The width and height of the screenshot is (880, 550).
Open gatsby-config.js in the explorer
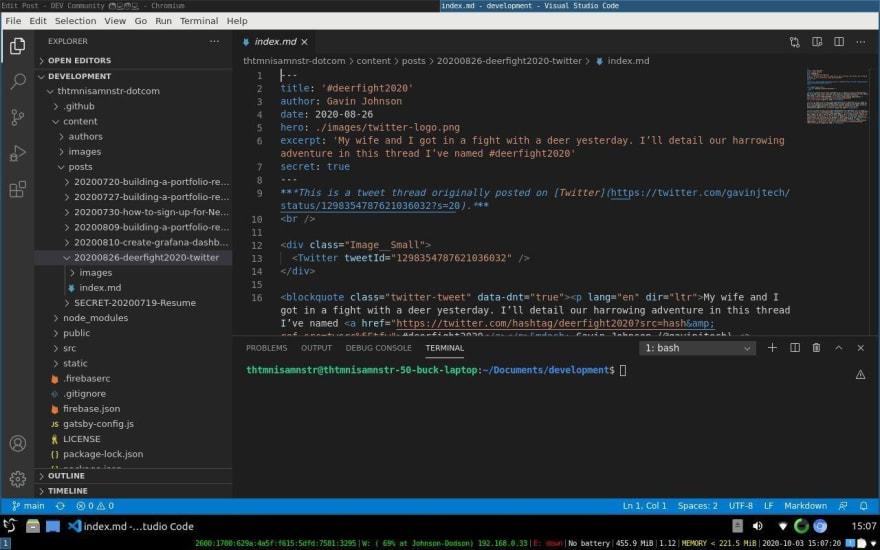(98, 424)
